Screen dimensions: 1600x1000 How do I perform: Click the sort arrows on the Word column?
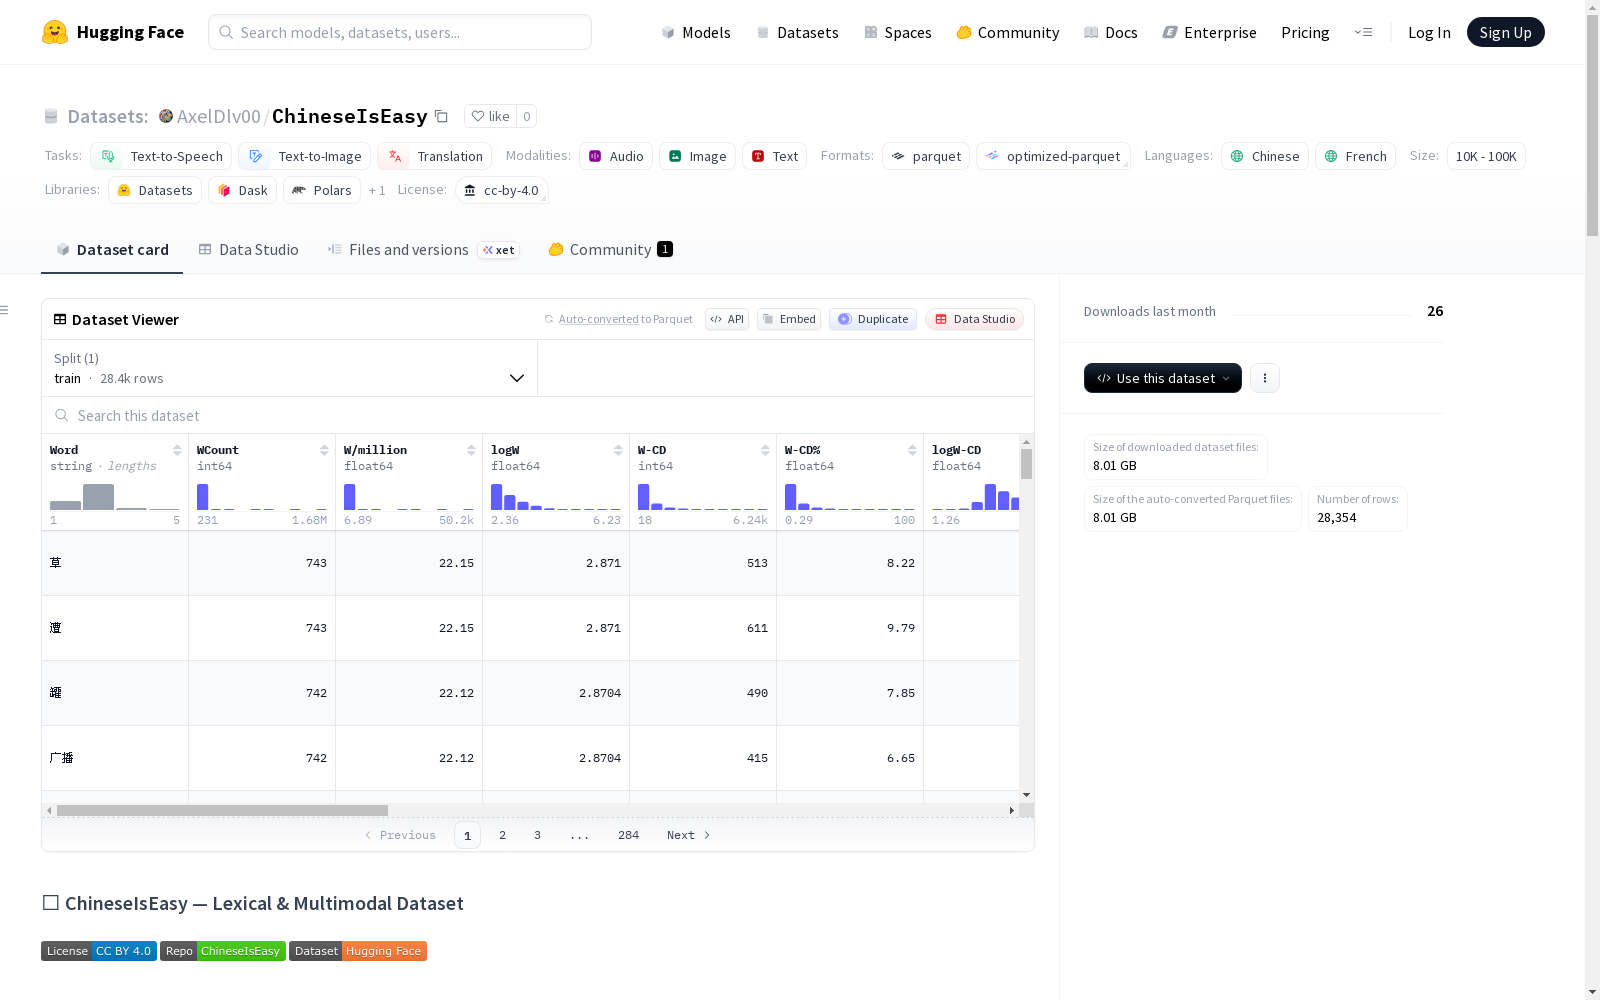click(177, 450)
